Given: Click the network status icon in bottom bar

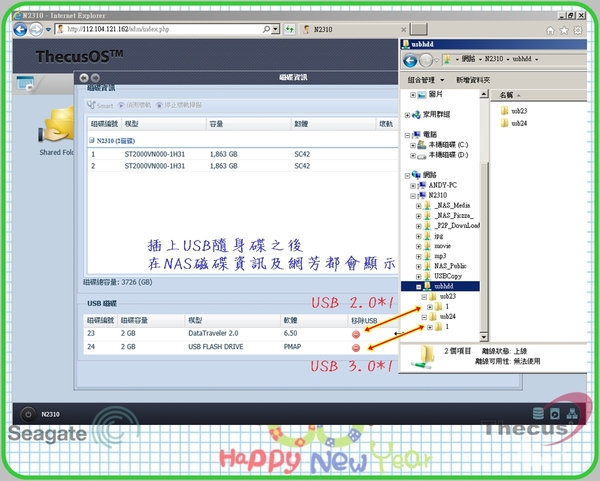Looking at the screenshot, I should click(572, 413).
